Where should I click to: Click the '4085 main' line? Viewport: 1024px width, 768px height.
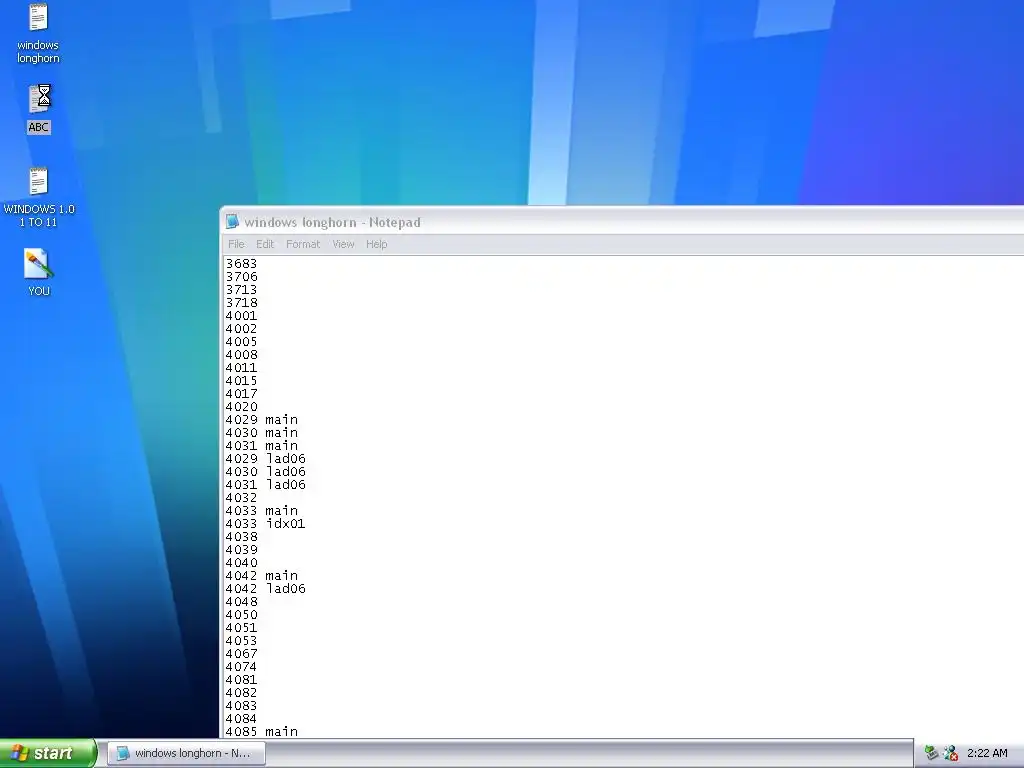pyautogui.click(x=261, y=731)
